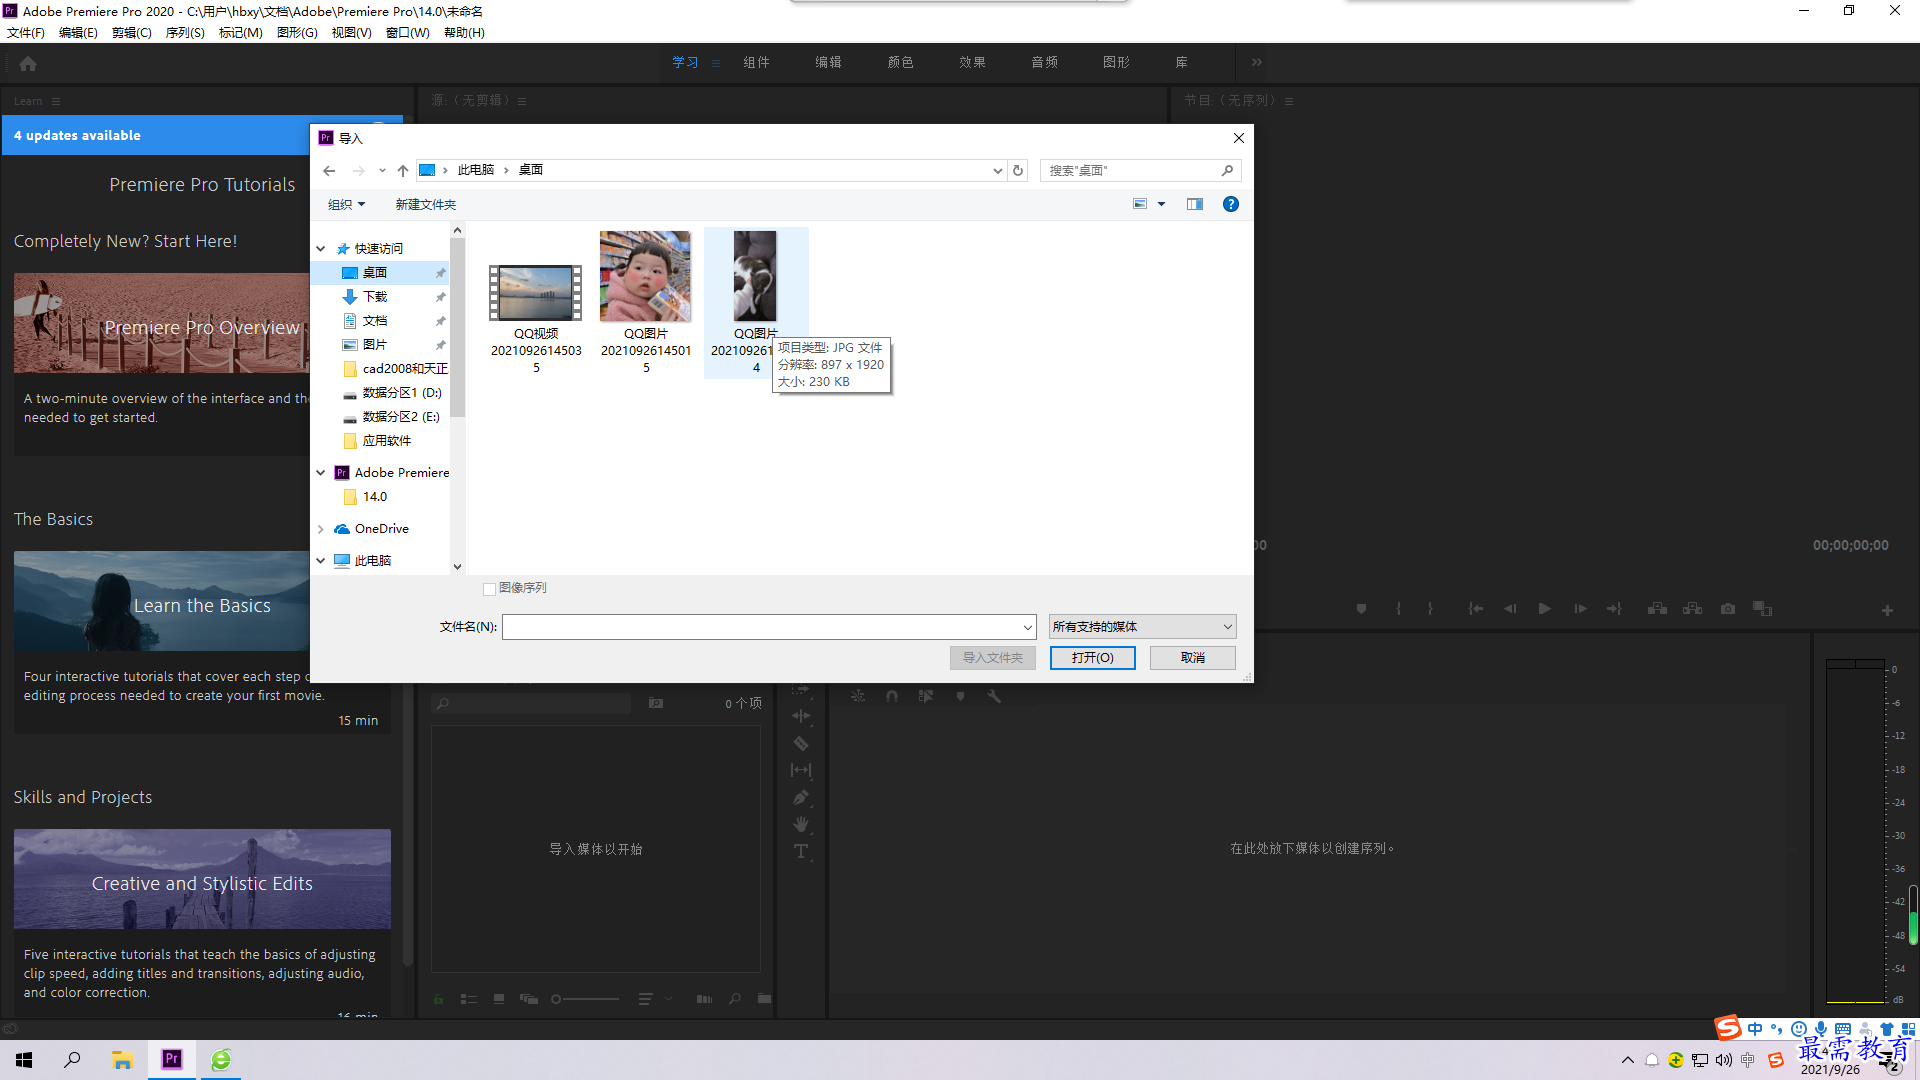Change the file view layout icon

point(1140,204)
